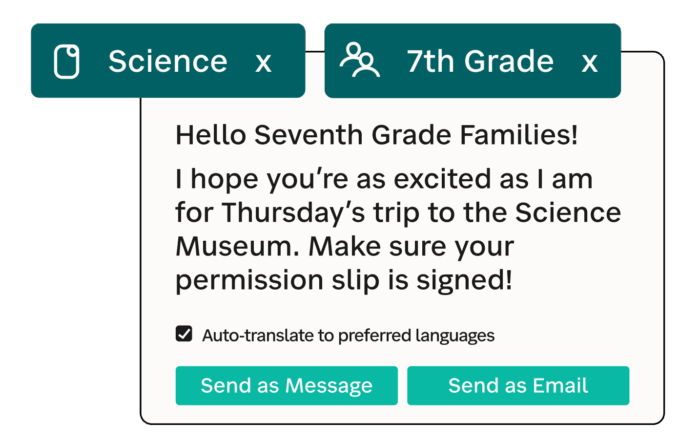Remove the 7th Grade tag with its x
Image resolution: width=700 pixels, height=443 pixels.
[x=590, y=62]
